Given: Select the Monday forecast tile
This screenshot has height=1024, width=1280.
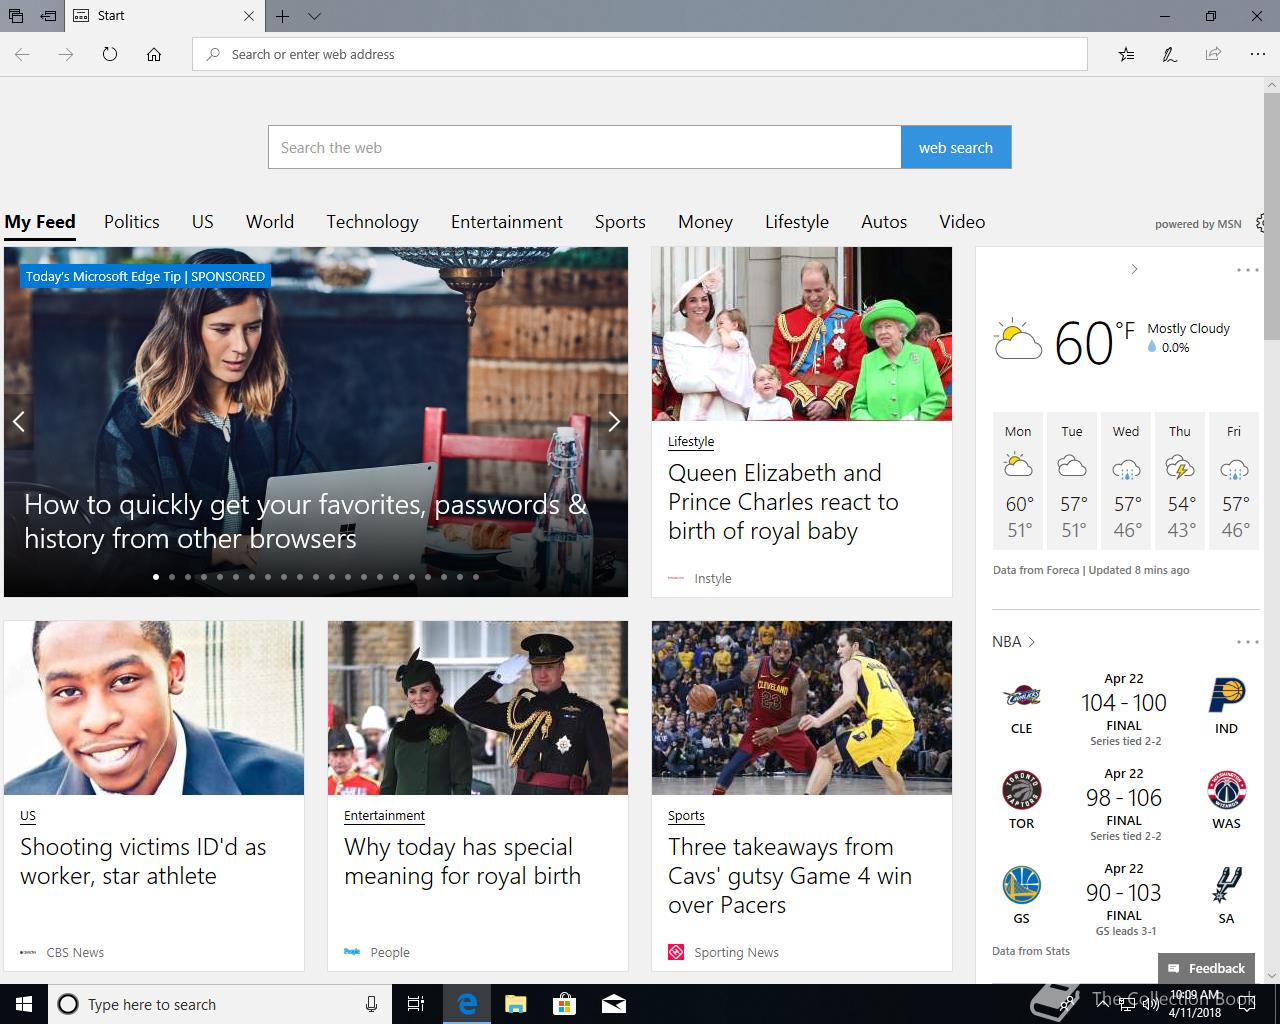Looking at the screenshot, I should click(x=1018, y=481).
